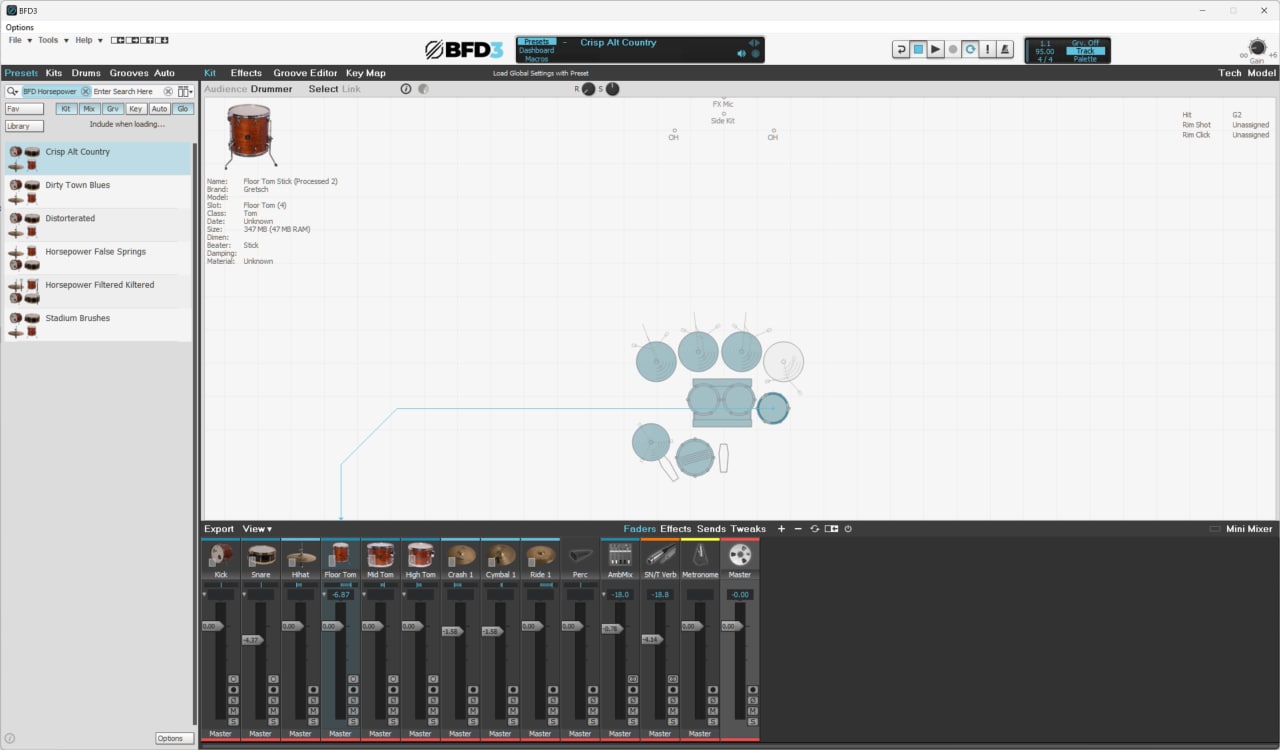This screenshot has height=750, width=1280.
Task: Select the Master channel tape reel icon
Action: (x=740, y=555)
